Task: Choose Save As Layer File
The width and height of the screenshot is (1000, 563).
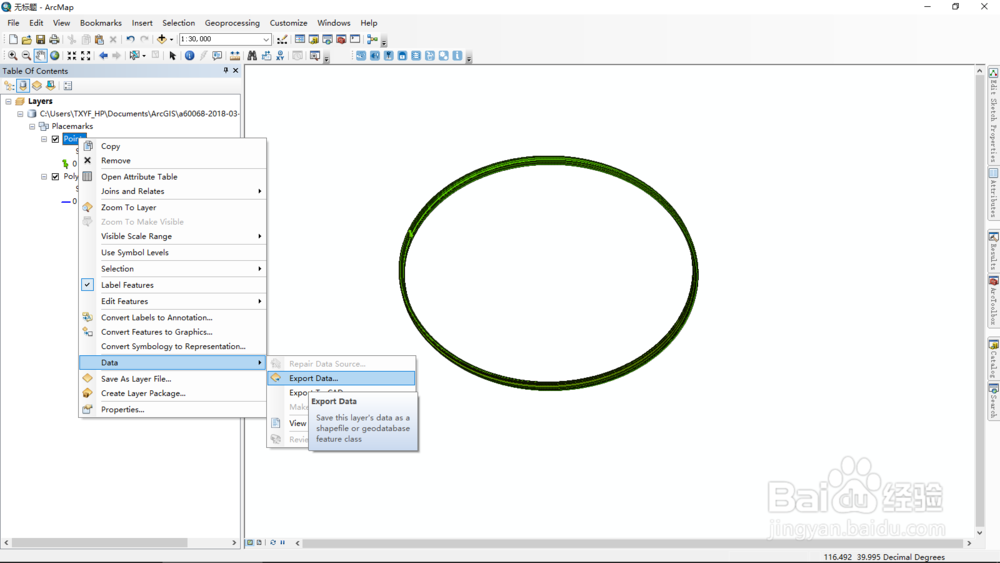Action: pos(172,379)
